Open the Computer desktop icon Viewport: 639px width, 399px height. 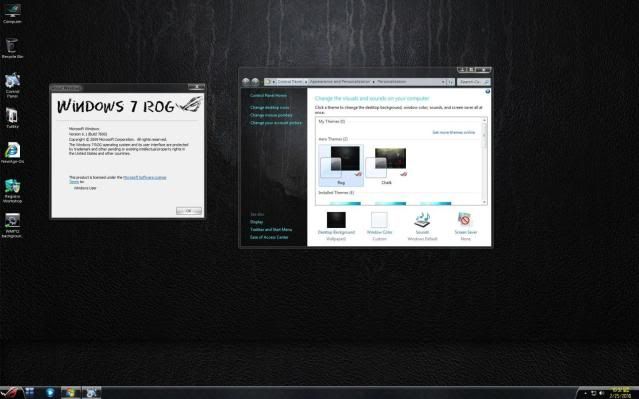click(12, 13)
